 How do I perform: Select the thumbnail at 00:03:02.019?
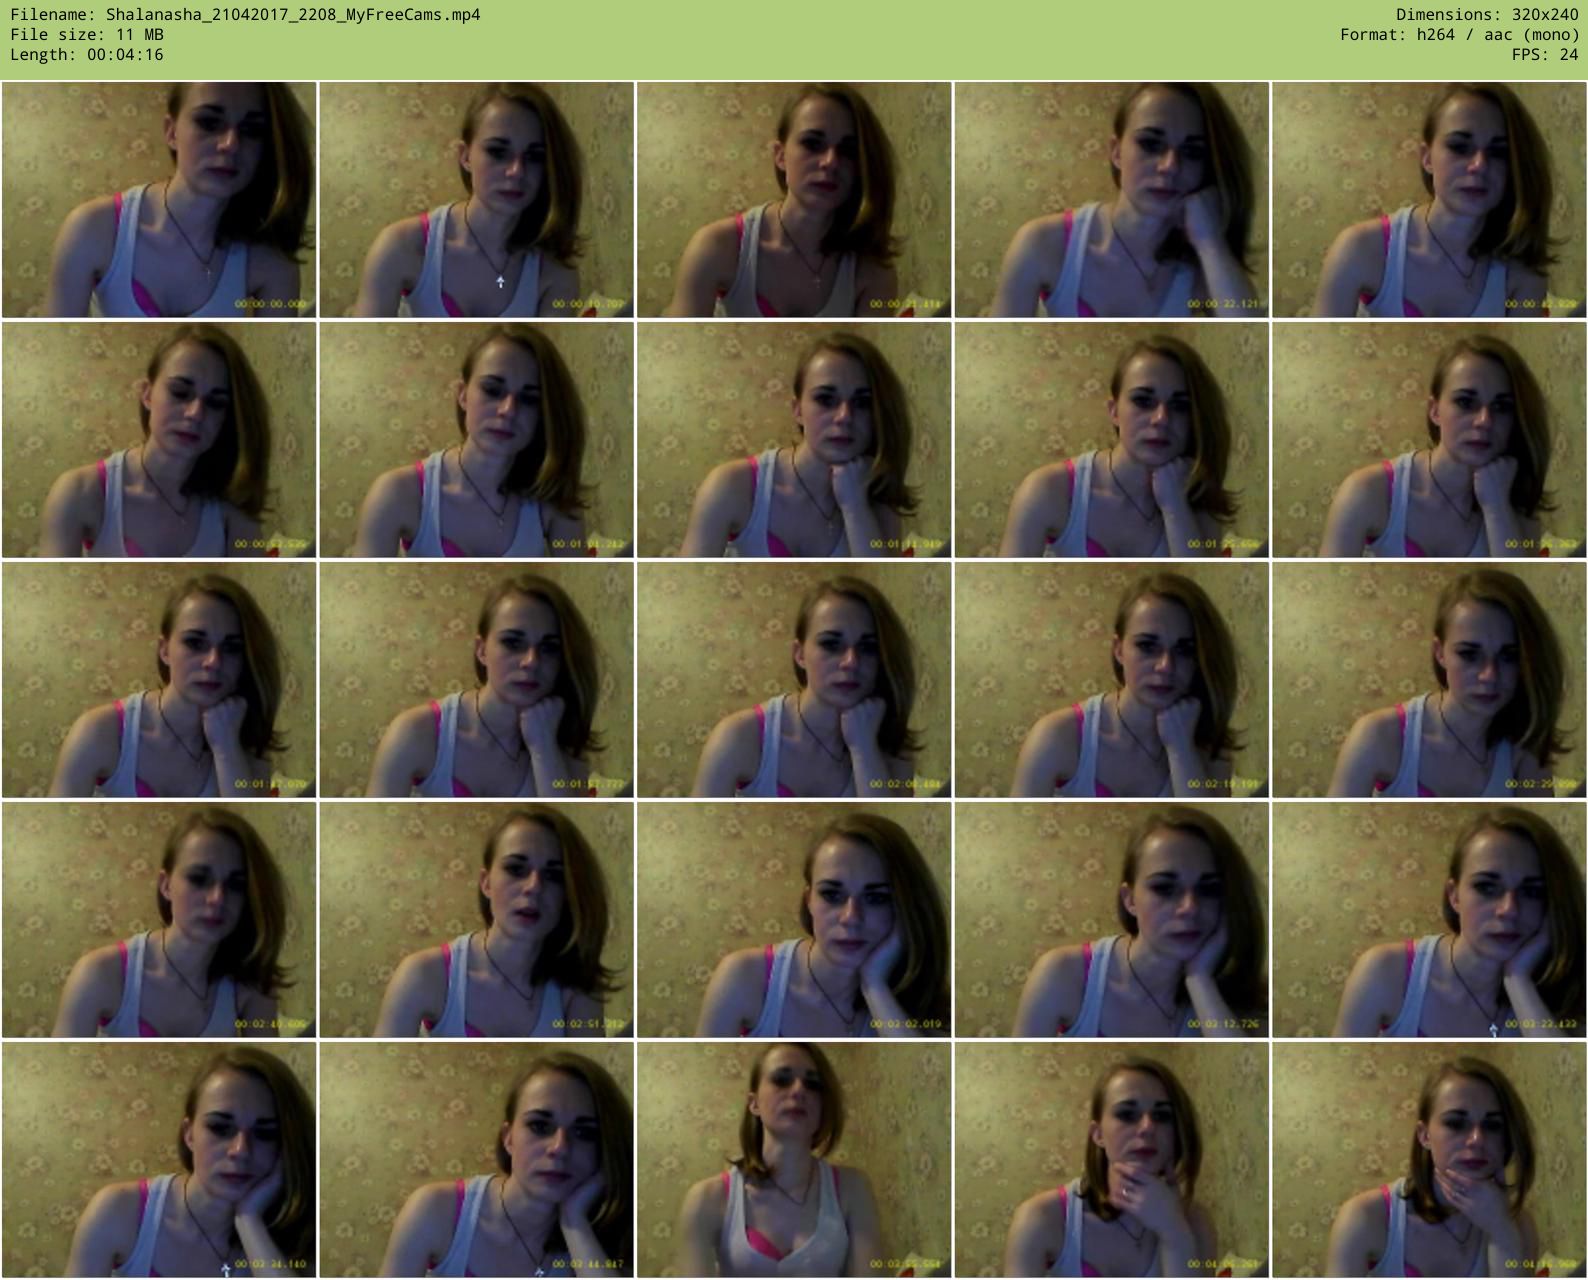(794, 920)
